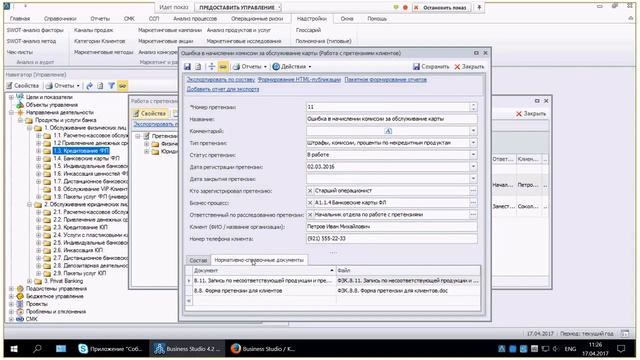Click 'Добавить отчет для экспорта' link
Screen dimensions: 640x360
click(x=223, y=89)
